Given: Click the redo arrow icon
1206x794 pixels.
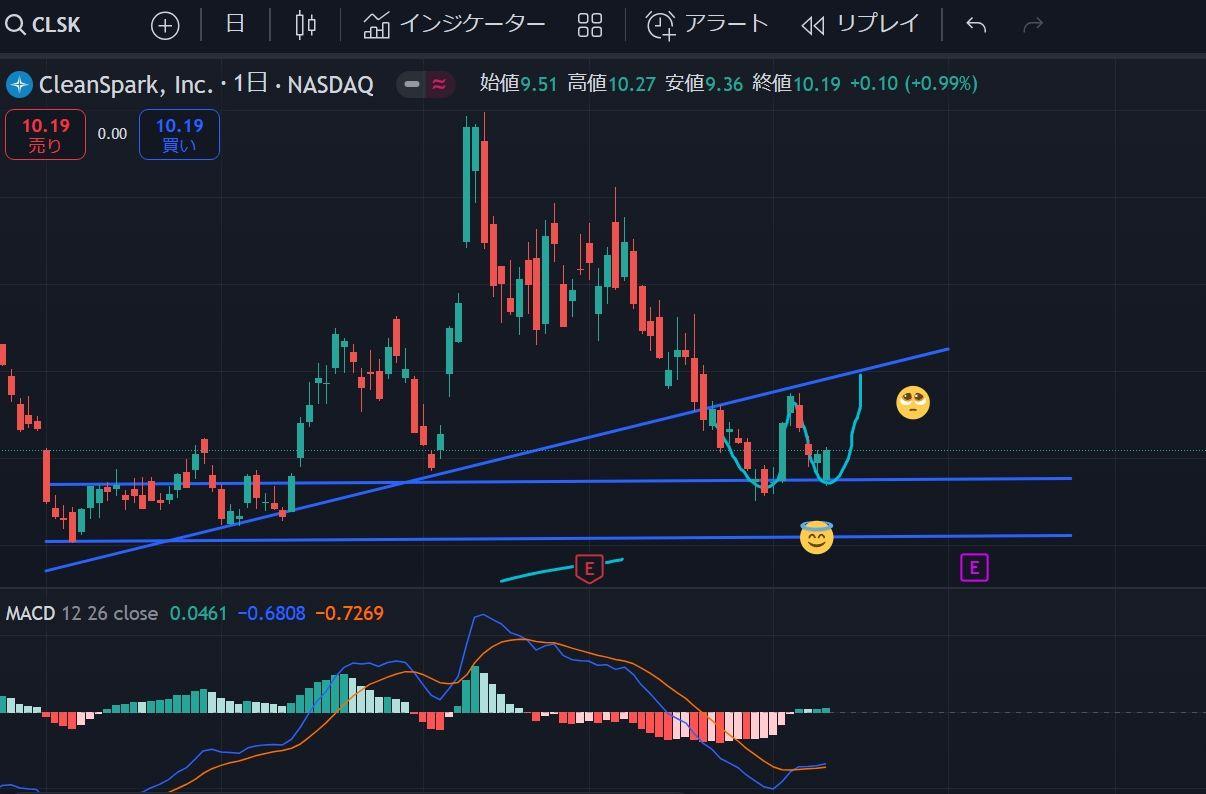Looking at the screenshot, I should click(x=1033, y=25).
